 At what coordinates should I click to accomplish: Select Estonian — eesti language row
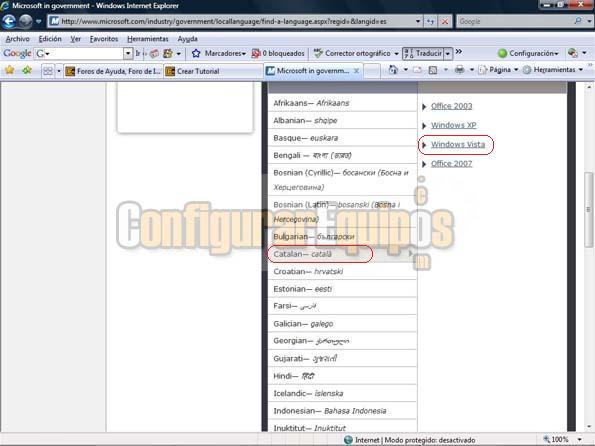point(342,289)
